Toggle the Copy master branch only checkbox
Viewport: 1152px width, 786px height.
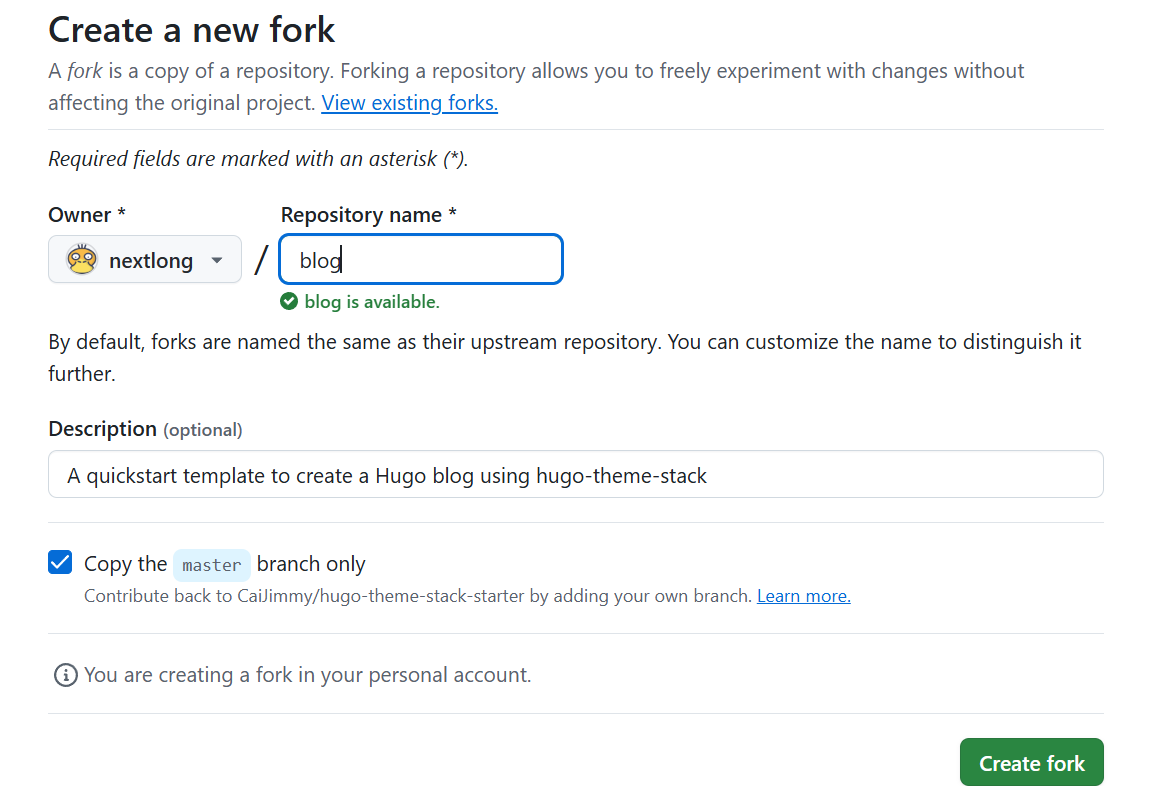pyautogui.click(x=61, y=562)
